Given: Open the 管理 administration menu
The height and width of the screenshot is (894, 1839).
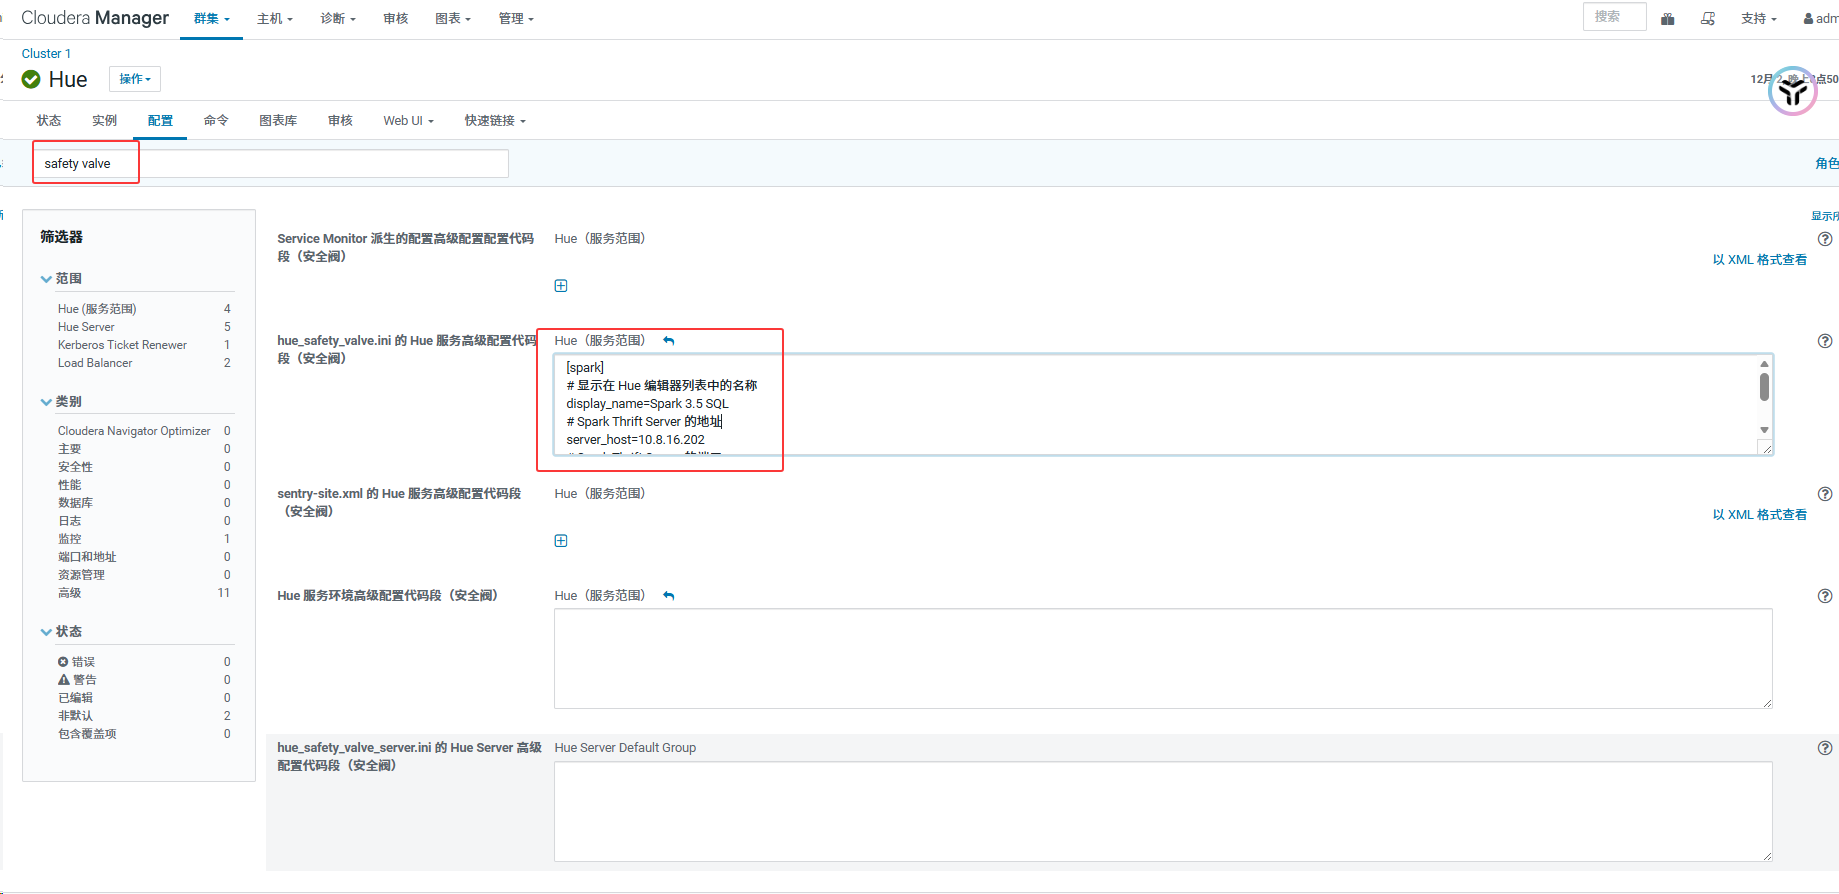Looking at the screenshot, I should coord(516,19).
